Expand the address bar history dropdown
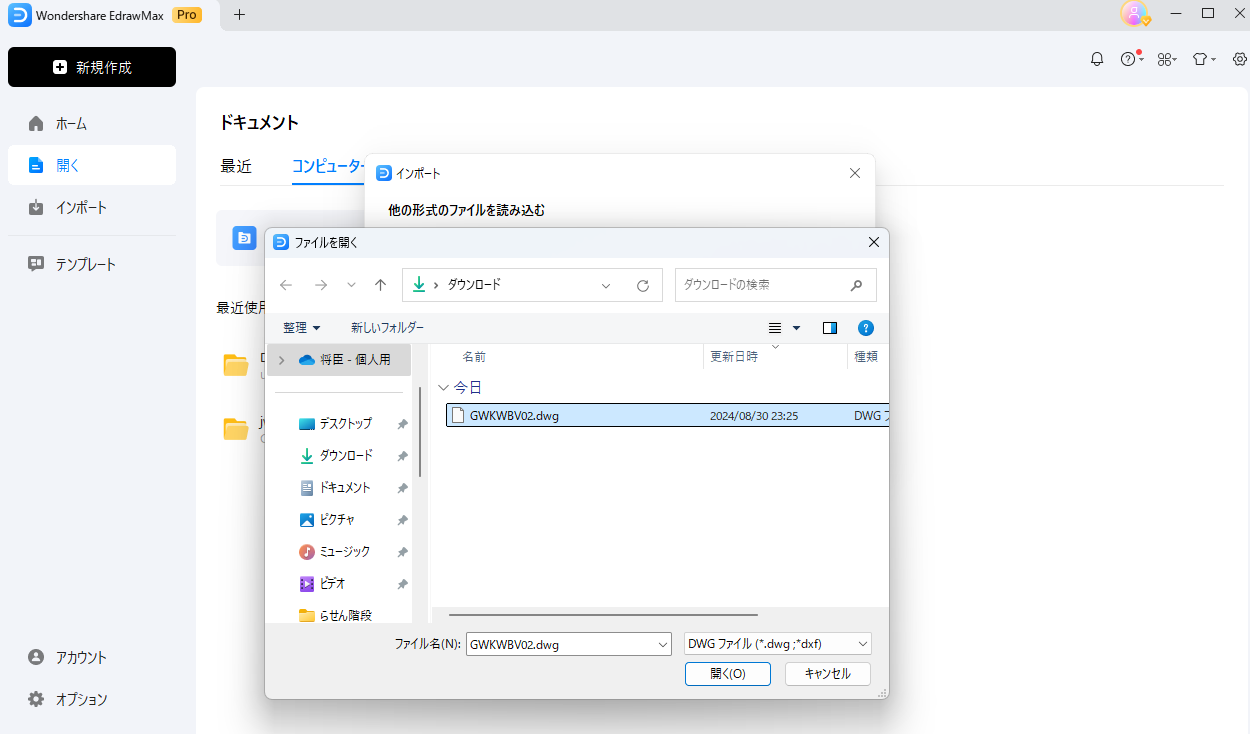 click(x=606, y=285)
